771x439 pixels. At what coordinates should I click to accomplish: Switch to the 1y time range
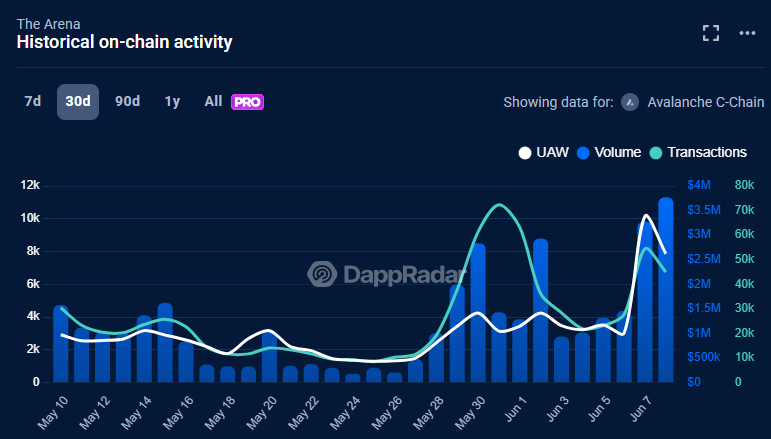pos(172,102)
